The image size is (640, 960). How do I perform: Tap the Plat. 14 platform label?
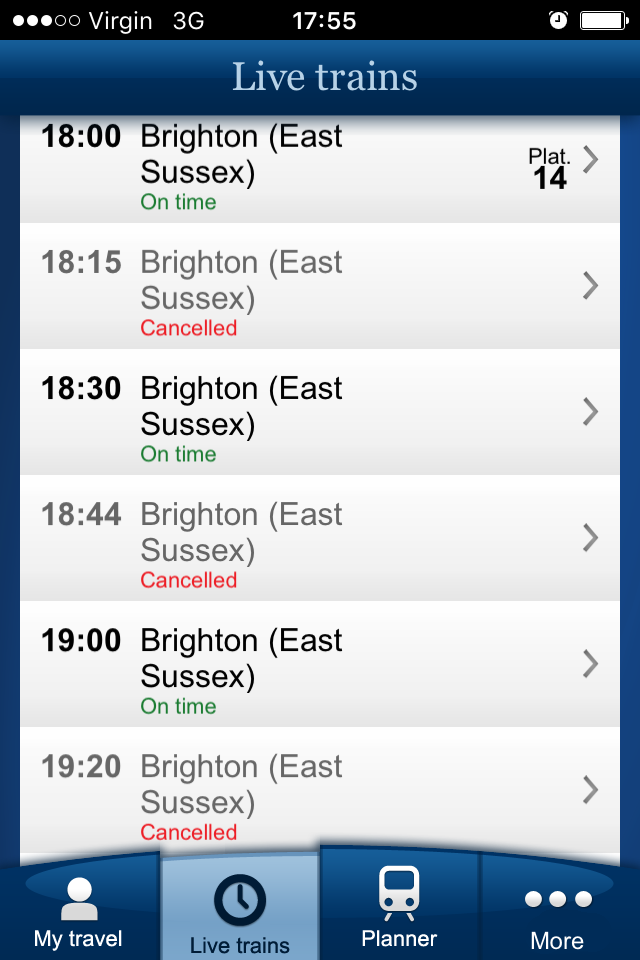549,169
